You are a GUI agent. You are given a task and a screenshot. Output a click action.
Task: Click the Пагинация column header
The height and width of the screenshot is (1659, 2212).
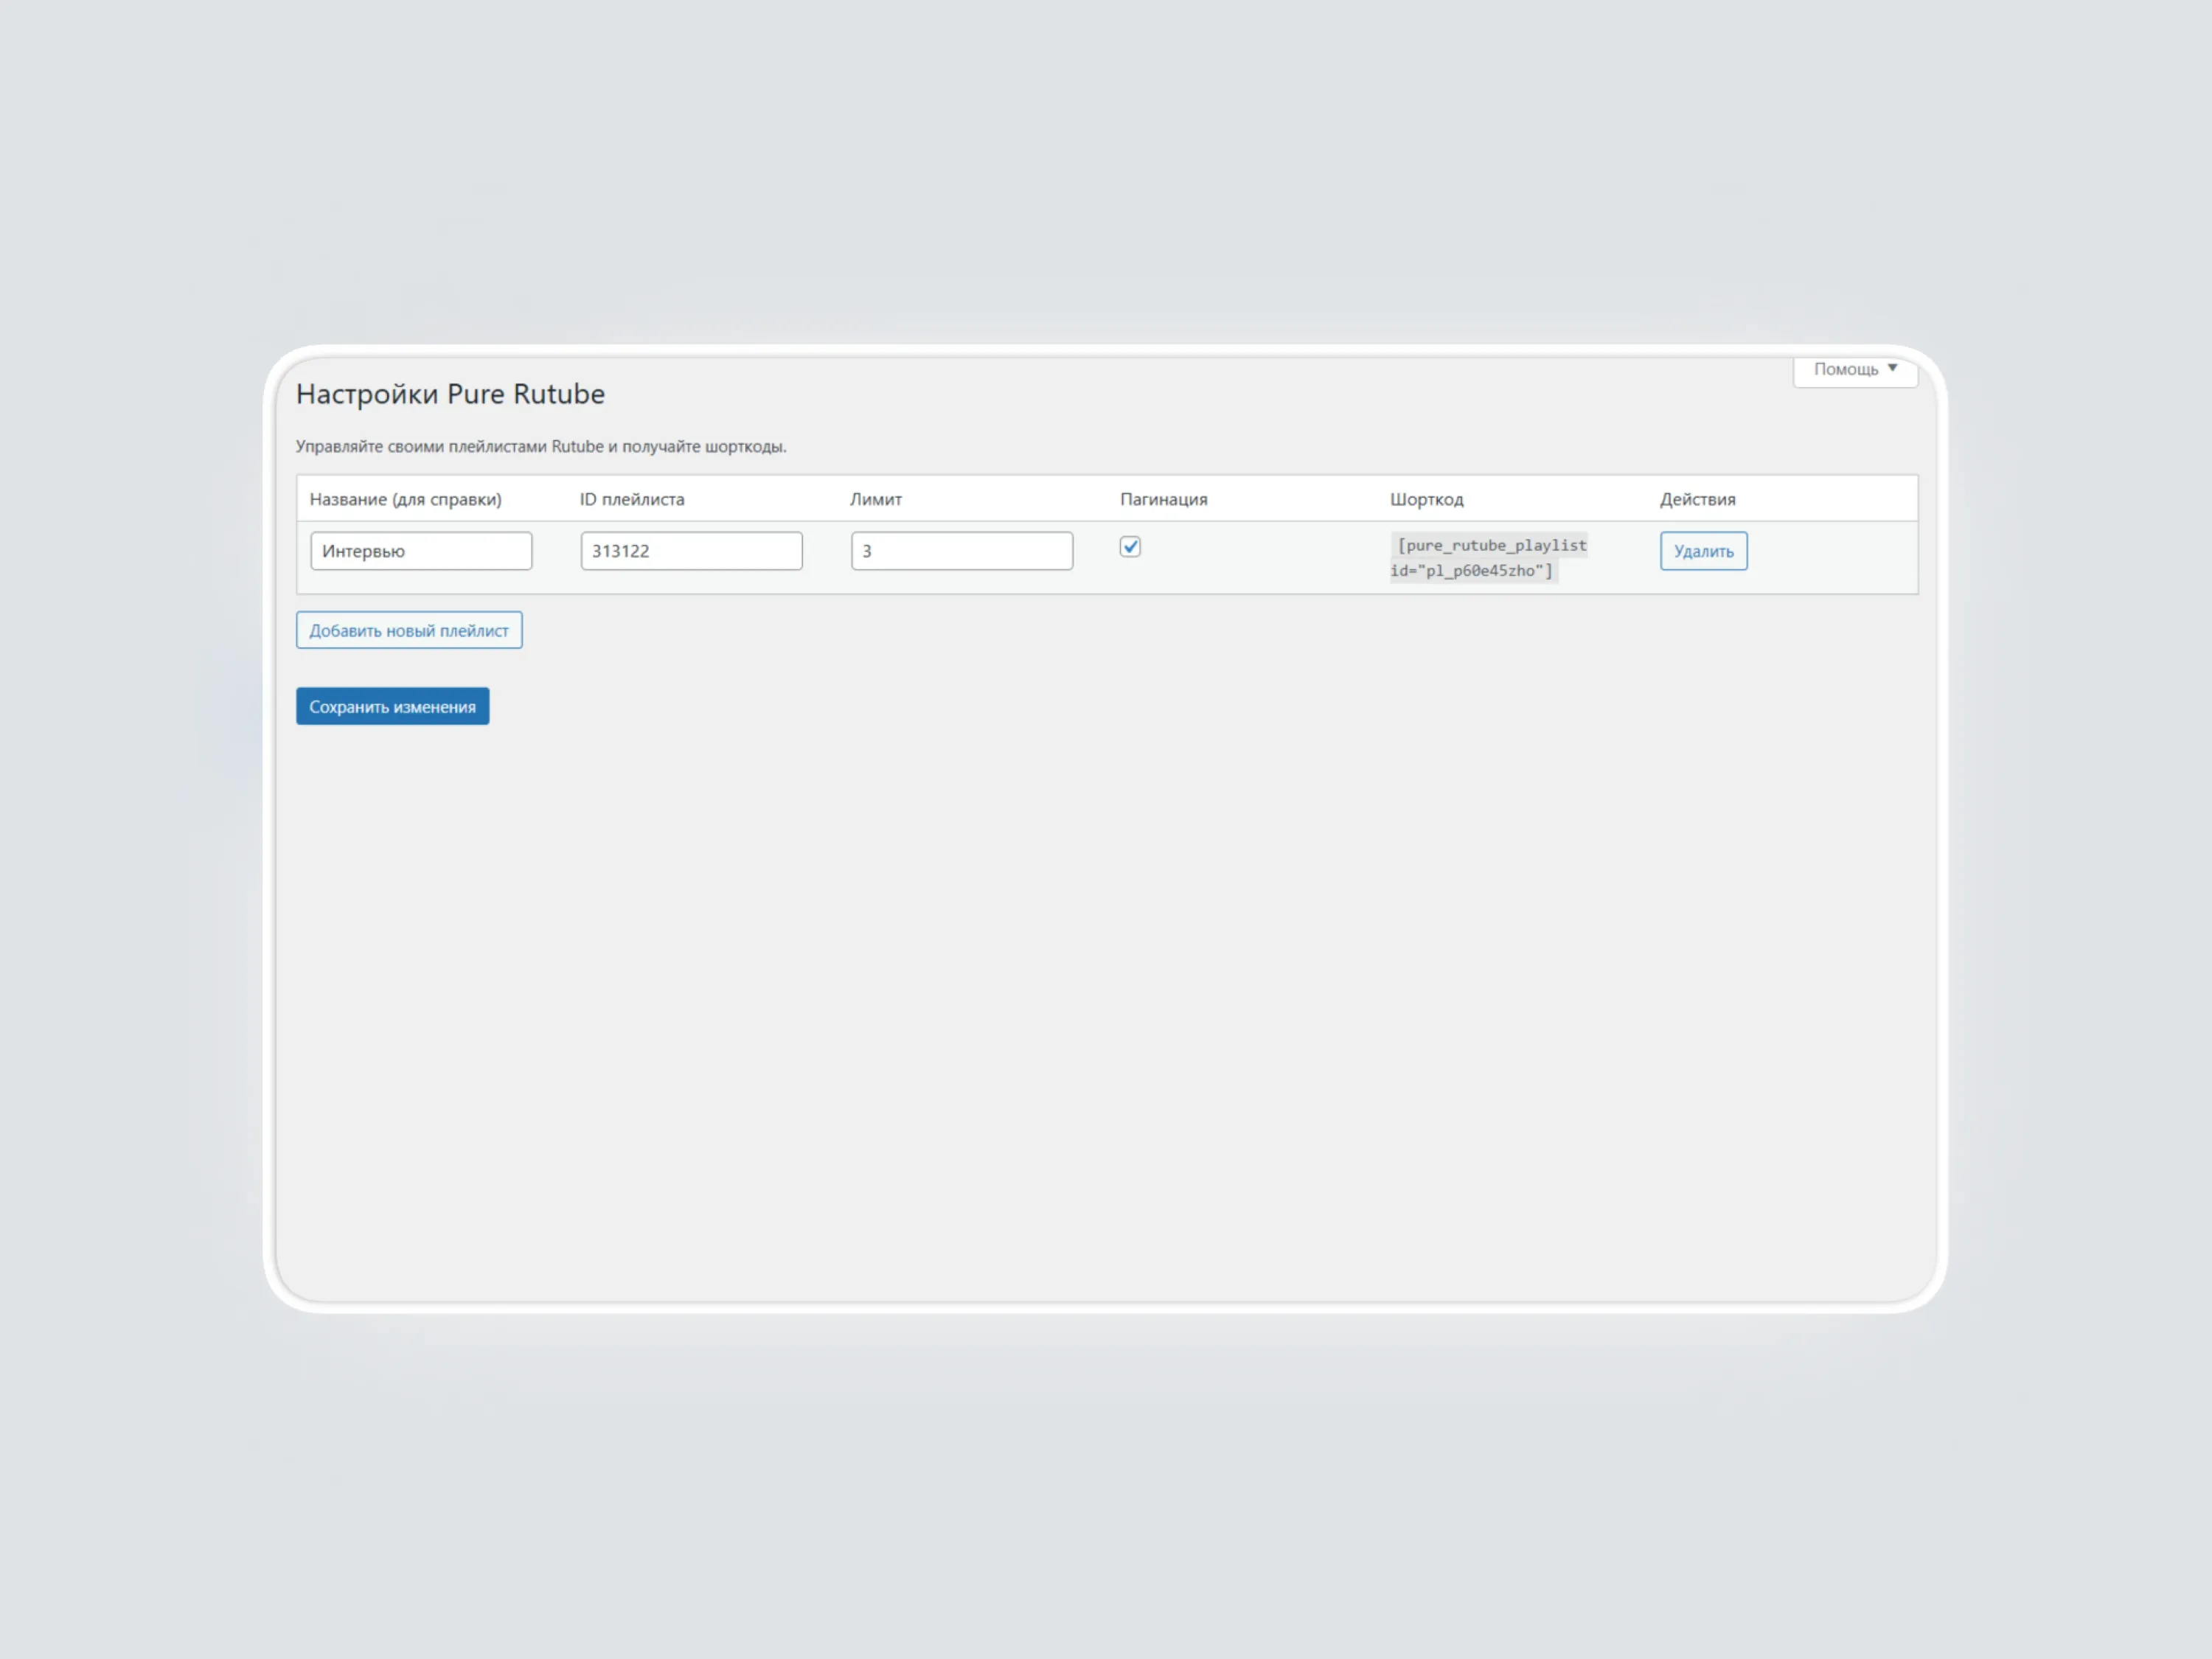tap(1164, 499)
